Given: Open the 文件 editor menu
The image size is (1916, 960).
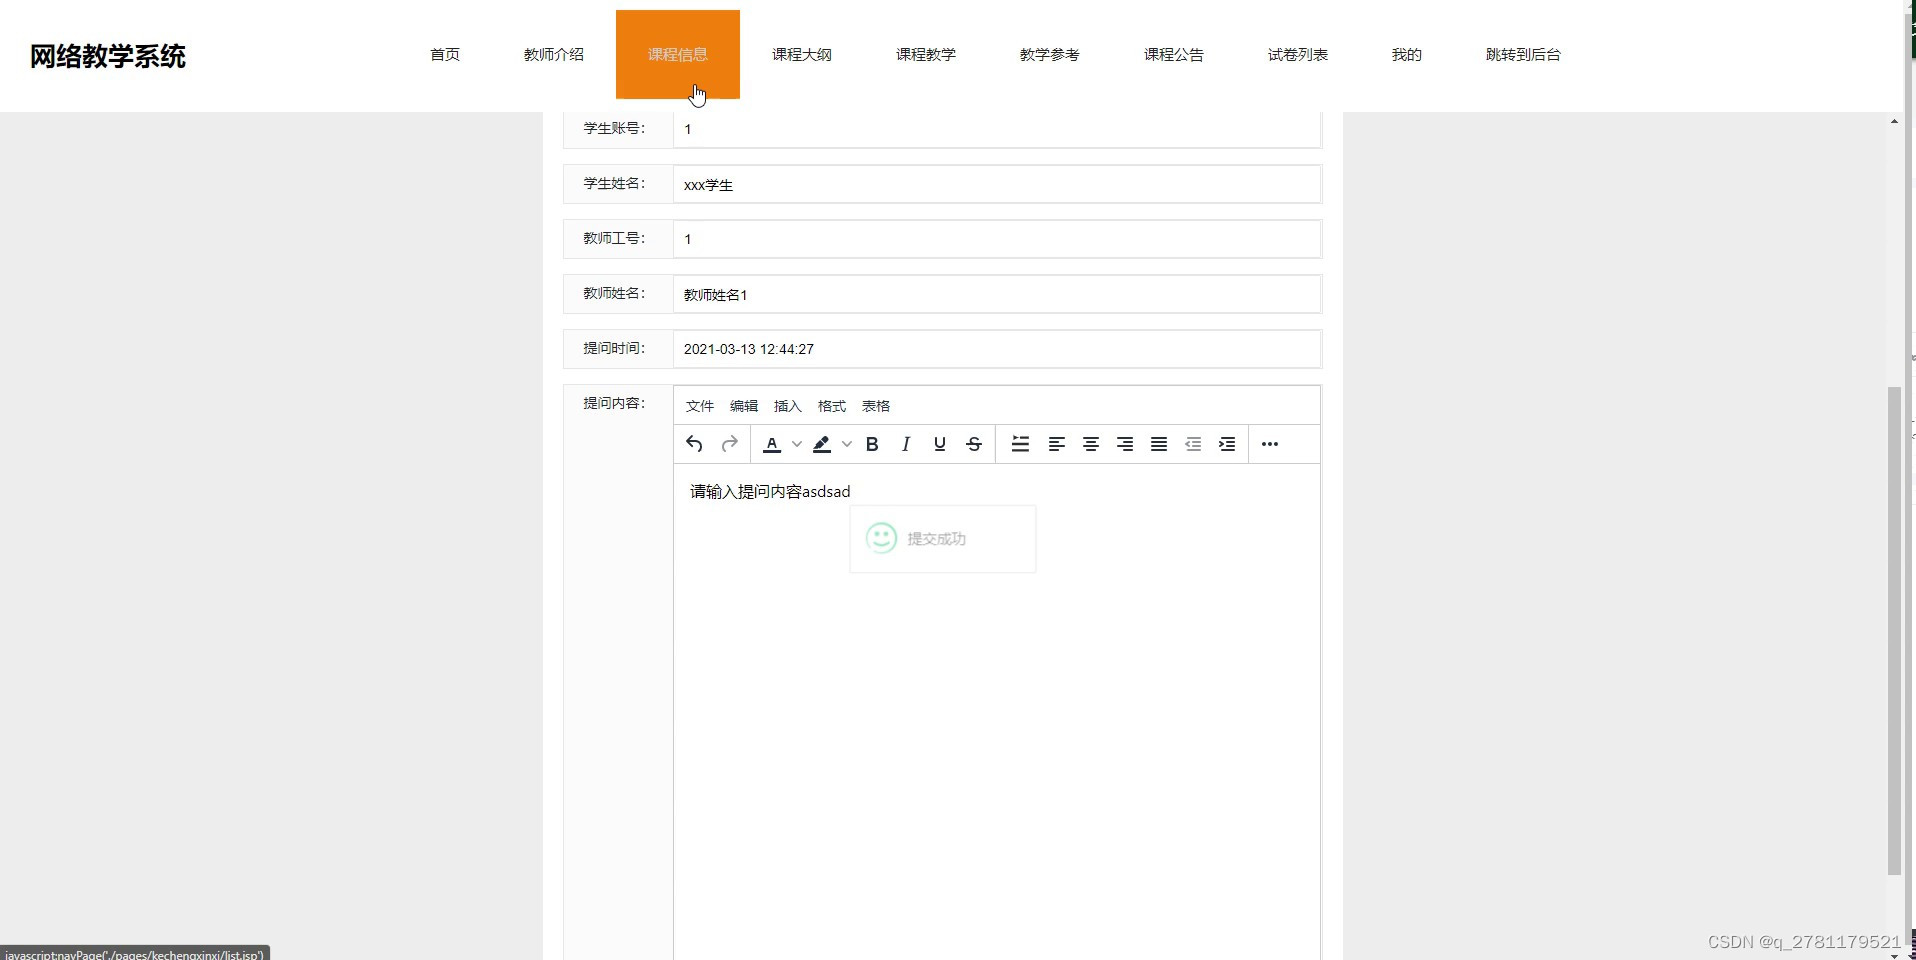Looking at the screenshot, I should pyautogui.click(x=700, y=406).
